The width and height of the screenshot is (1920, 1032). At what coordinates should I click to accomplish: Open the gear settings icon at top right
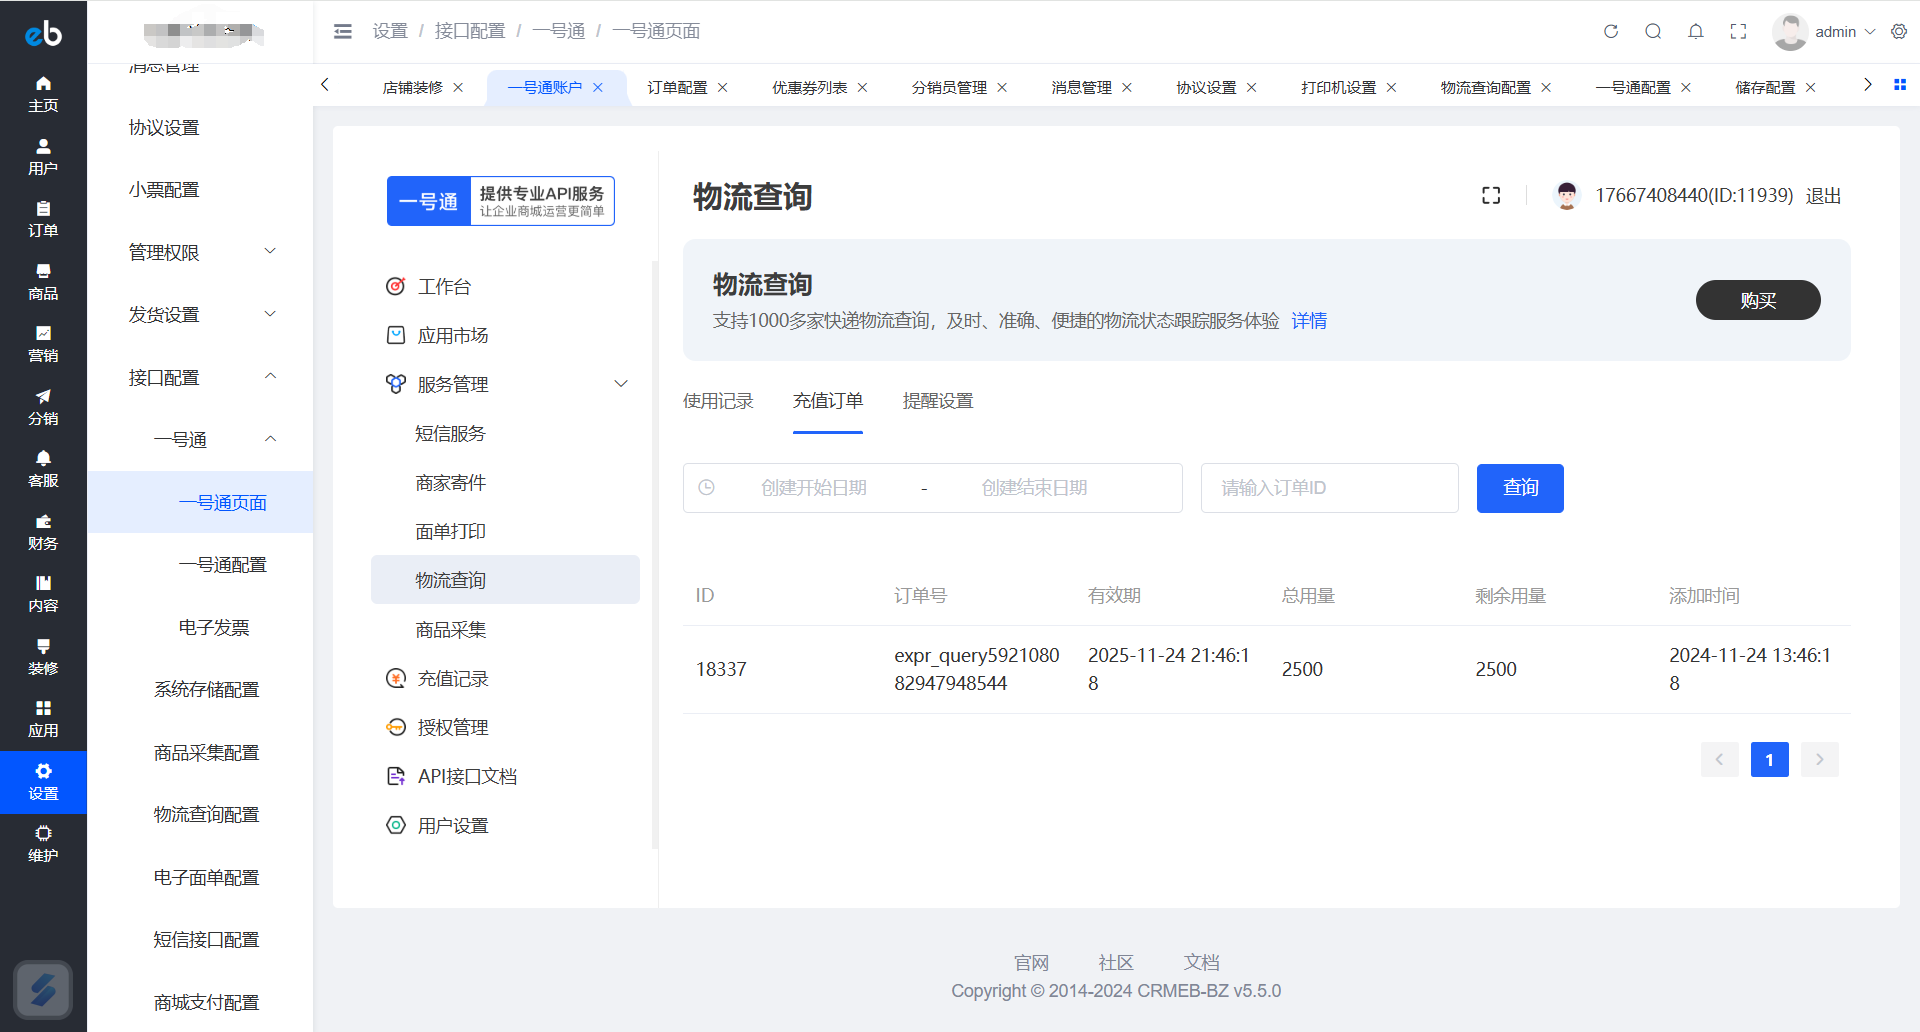pyautogui.click(x=1899, y=31)
